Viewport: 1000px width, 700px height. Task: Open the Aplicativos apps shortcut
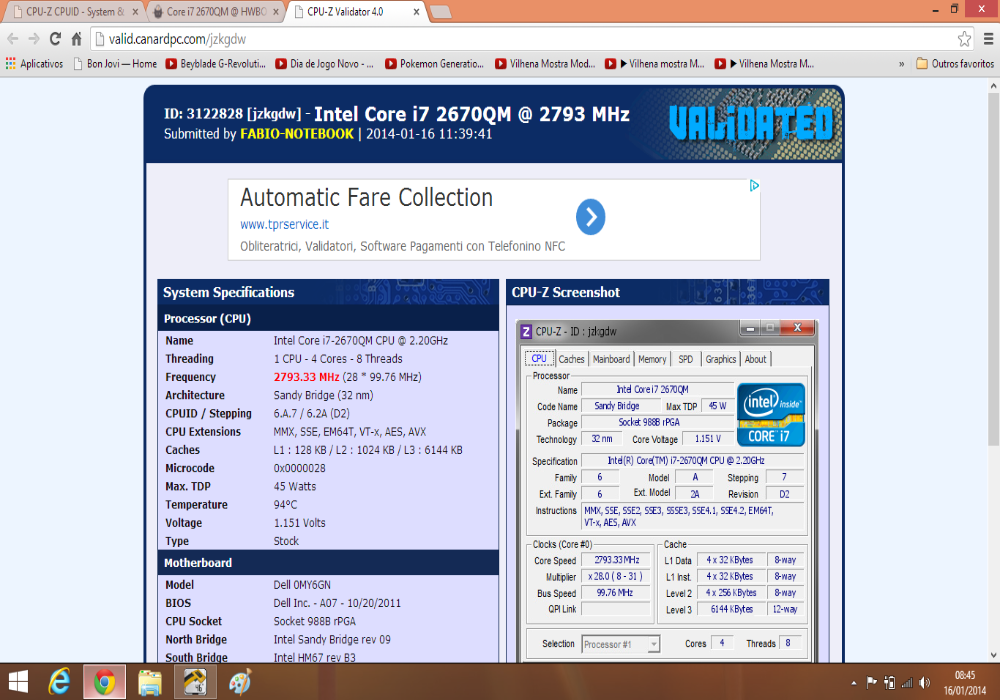click(x=34, y=64)
